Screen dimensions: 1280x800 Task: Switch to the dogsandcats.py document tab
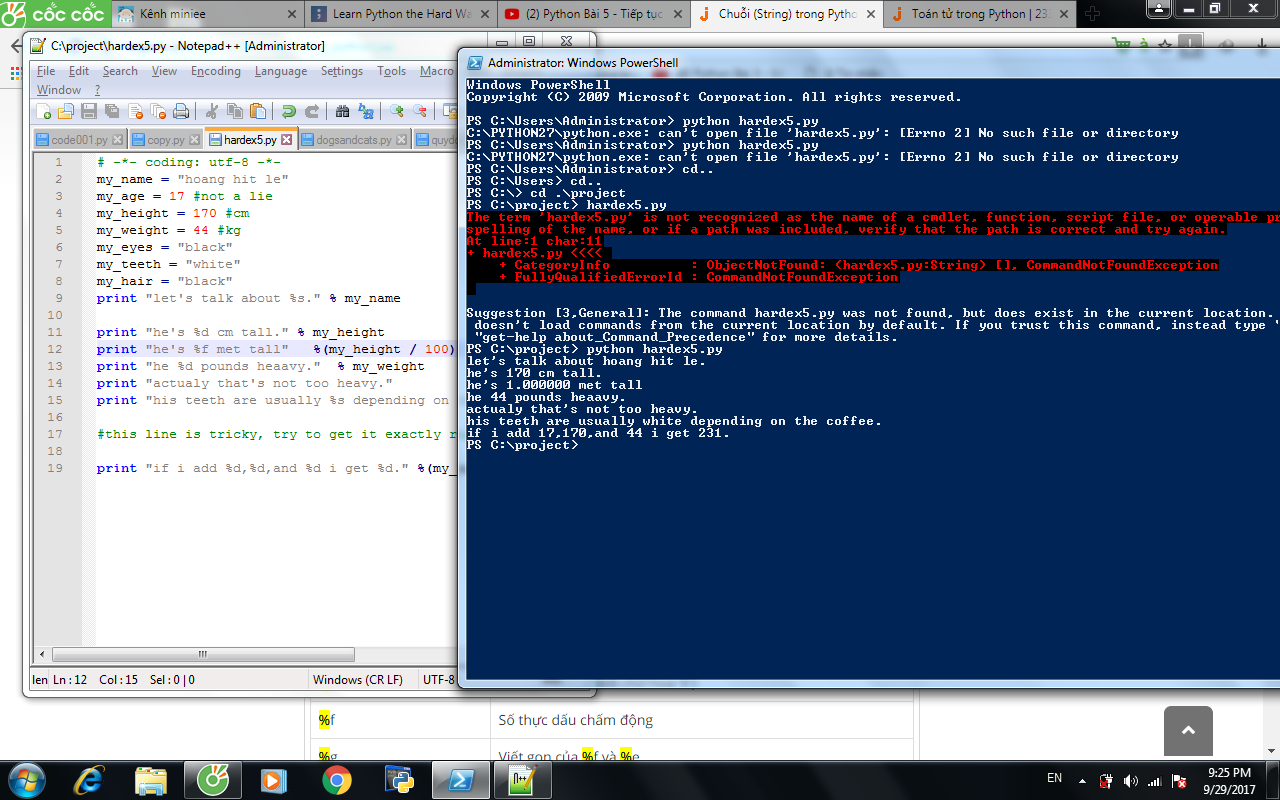(x=353, y=140)
